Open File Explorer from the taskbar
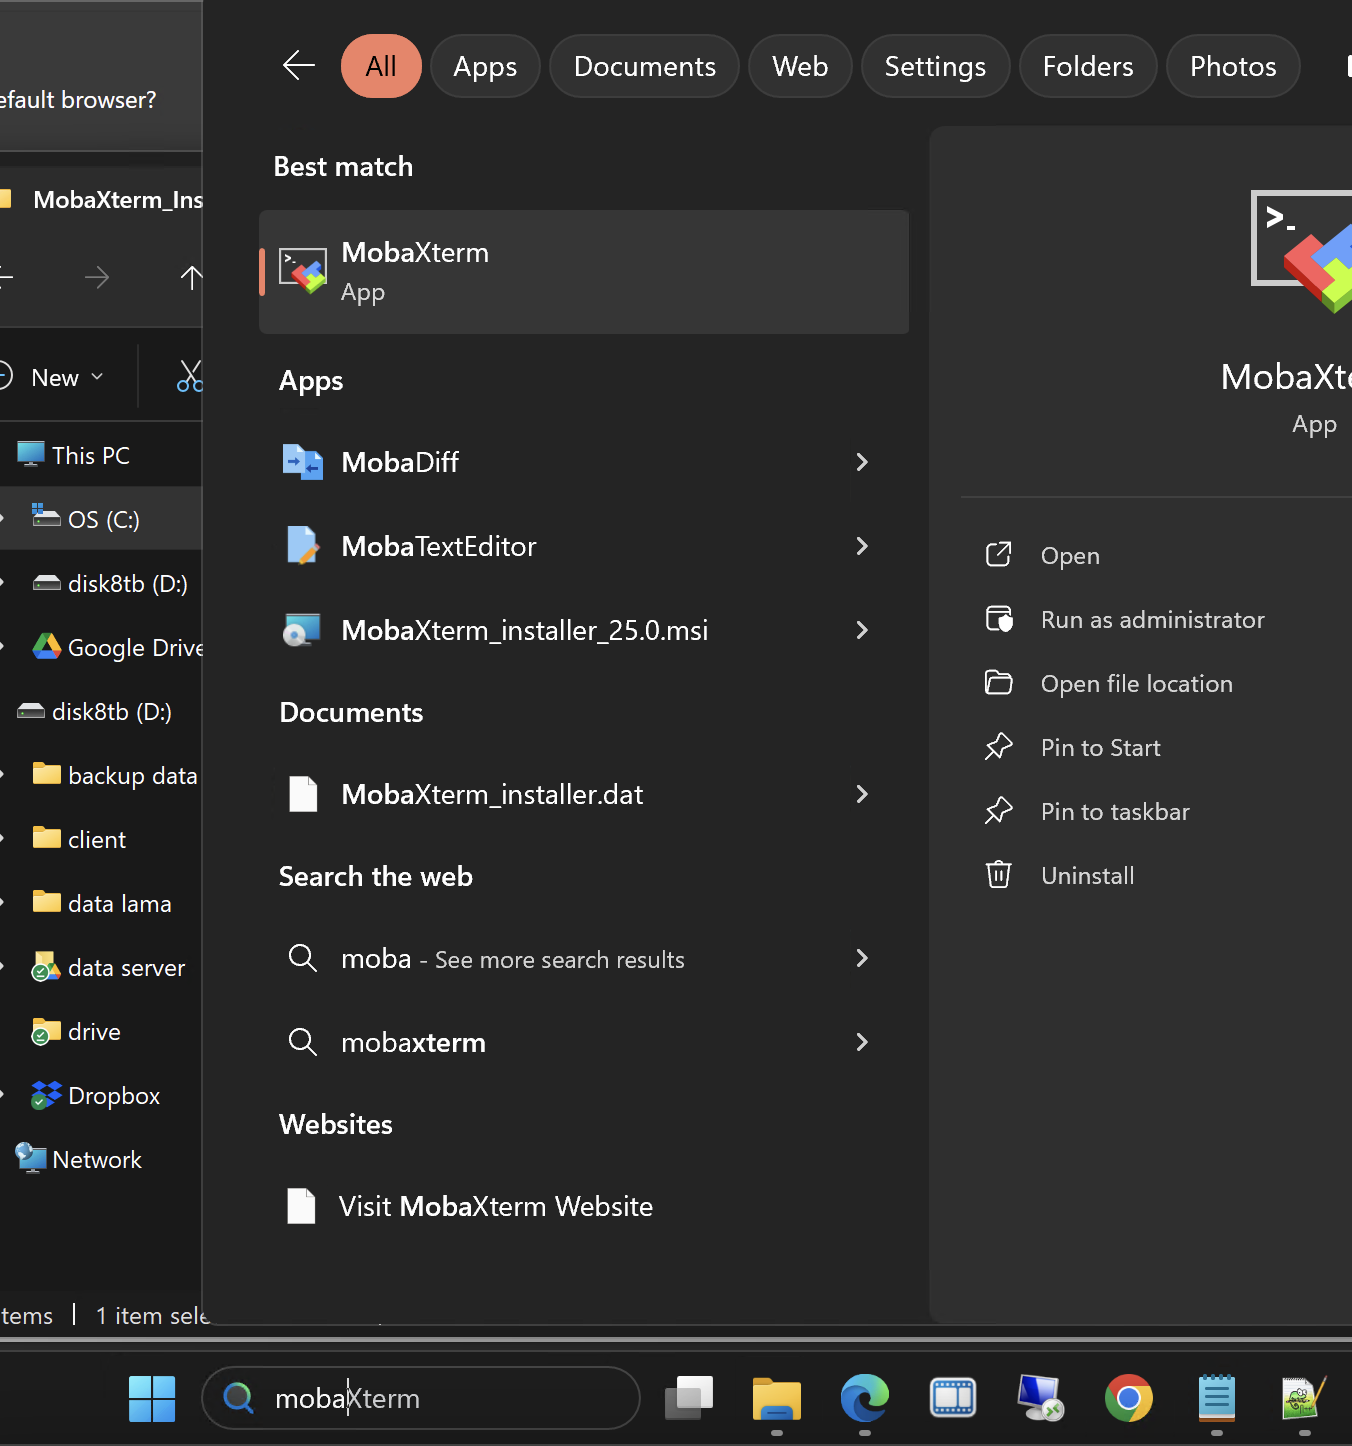The height and width of the screenshot is (1446, 1352). [x=777, y=1398]
